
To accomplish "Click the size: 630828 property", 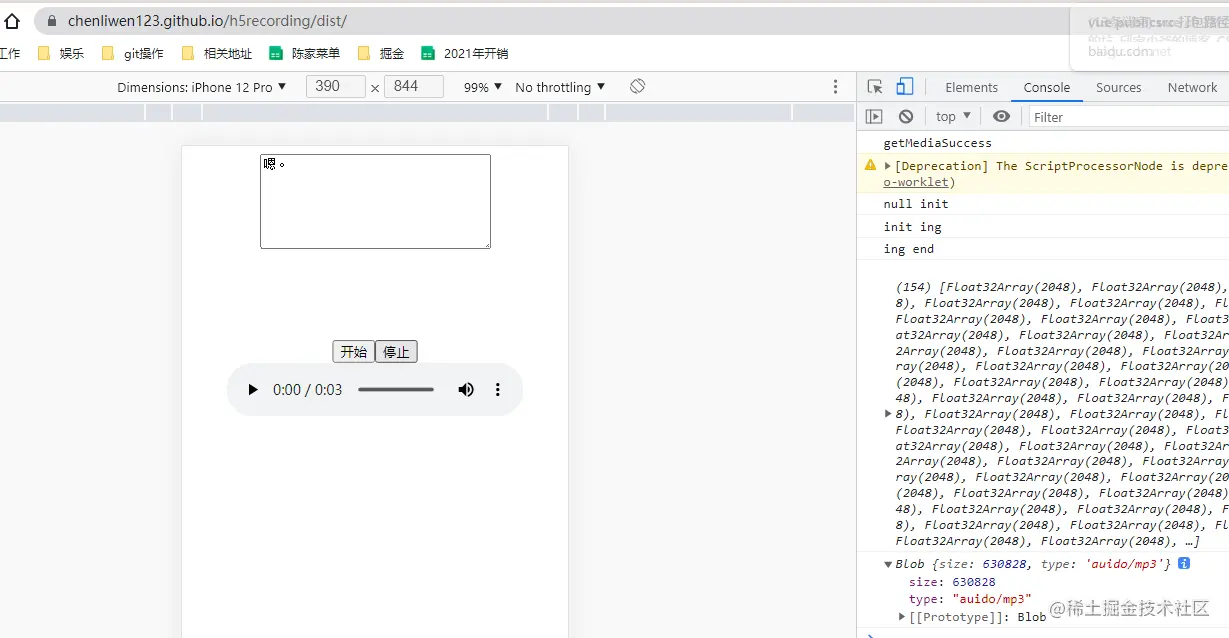I will pos(952,582).
